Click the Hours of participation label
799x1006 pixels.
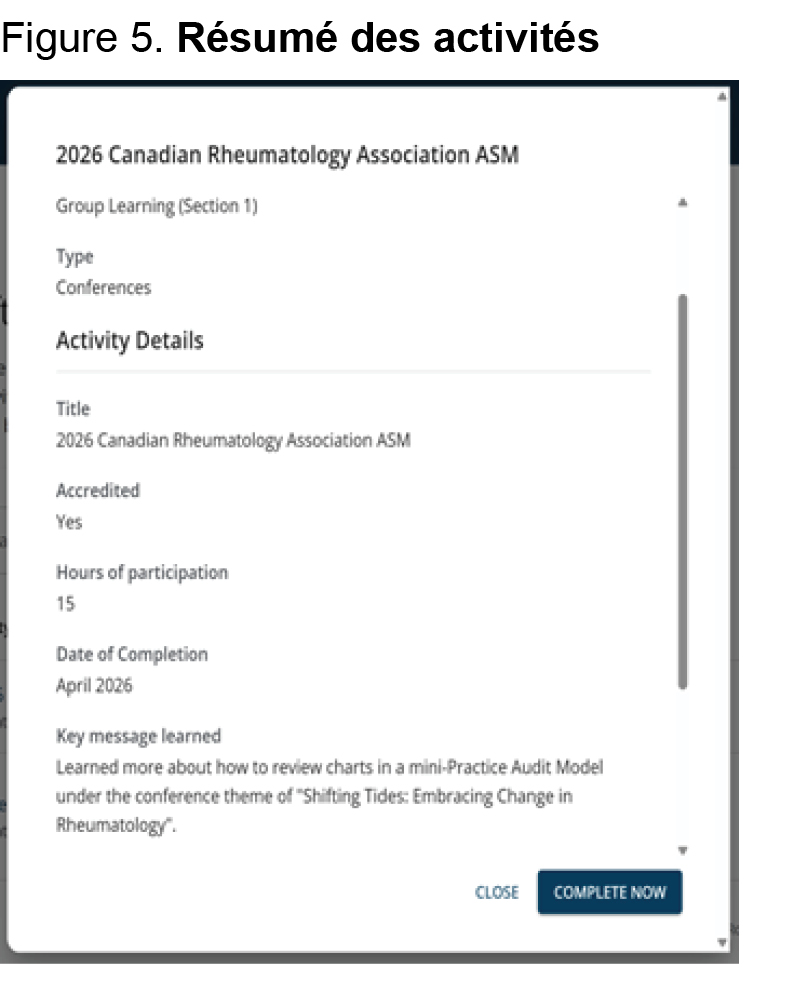coord(142,572)
